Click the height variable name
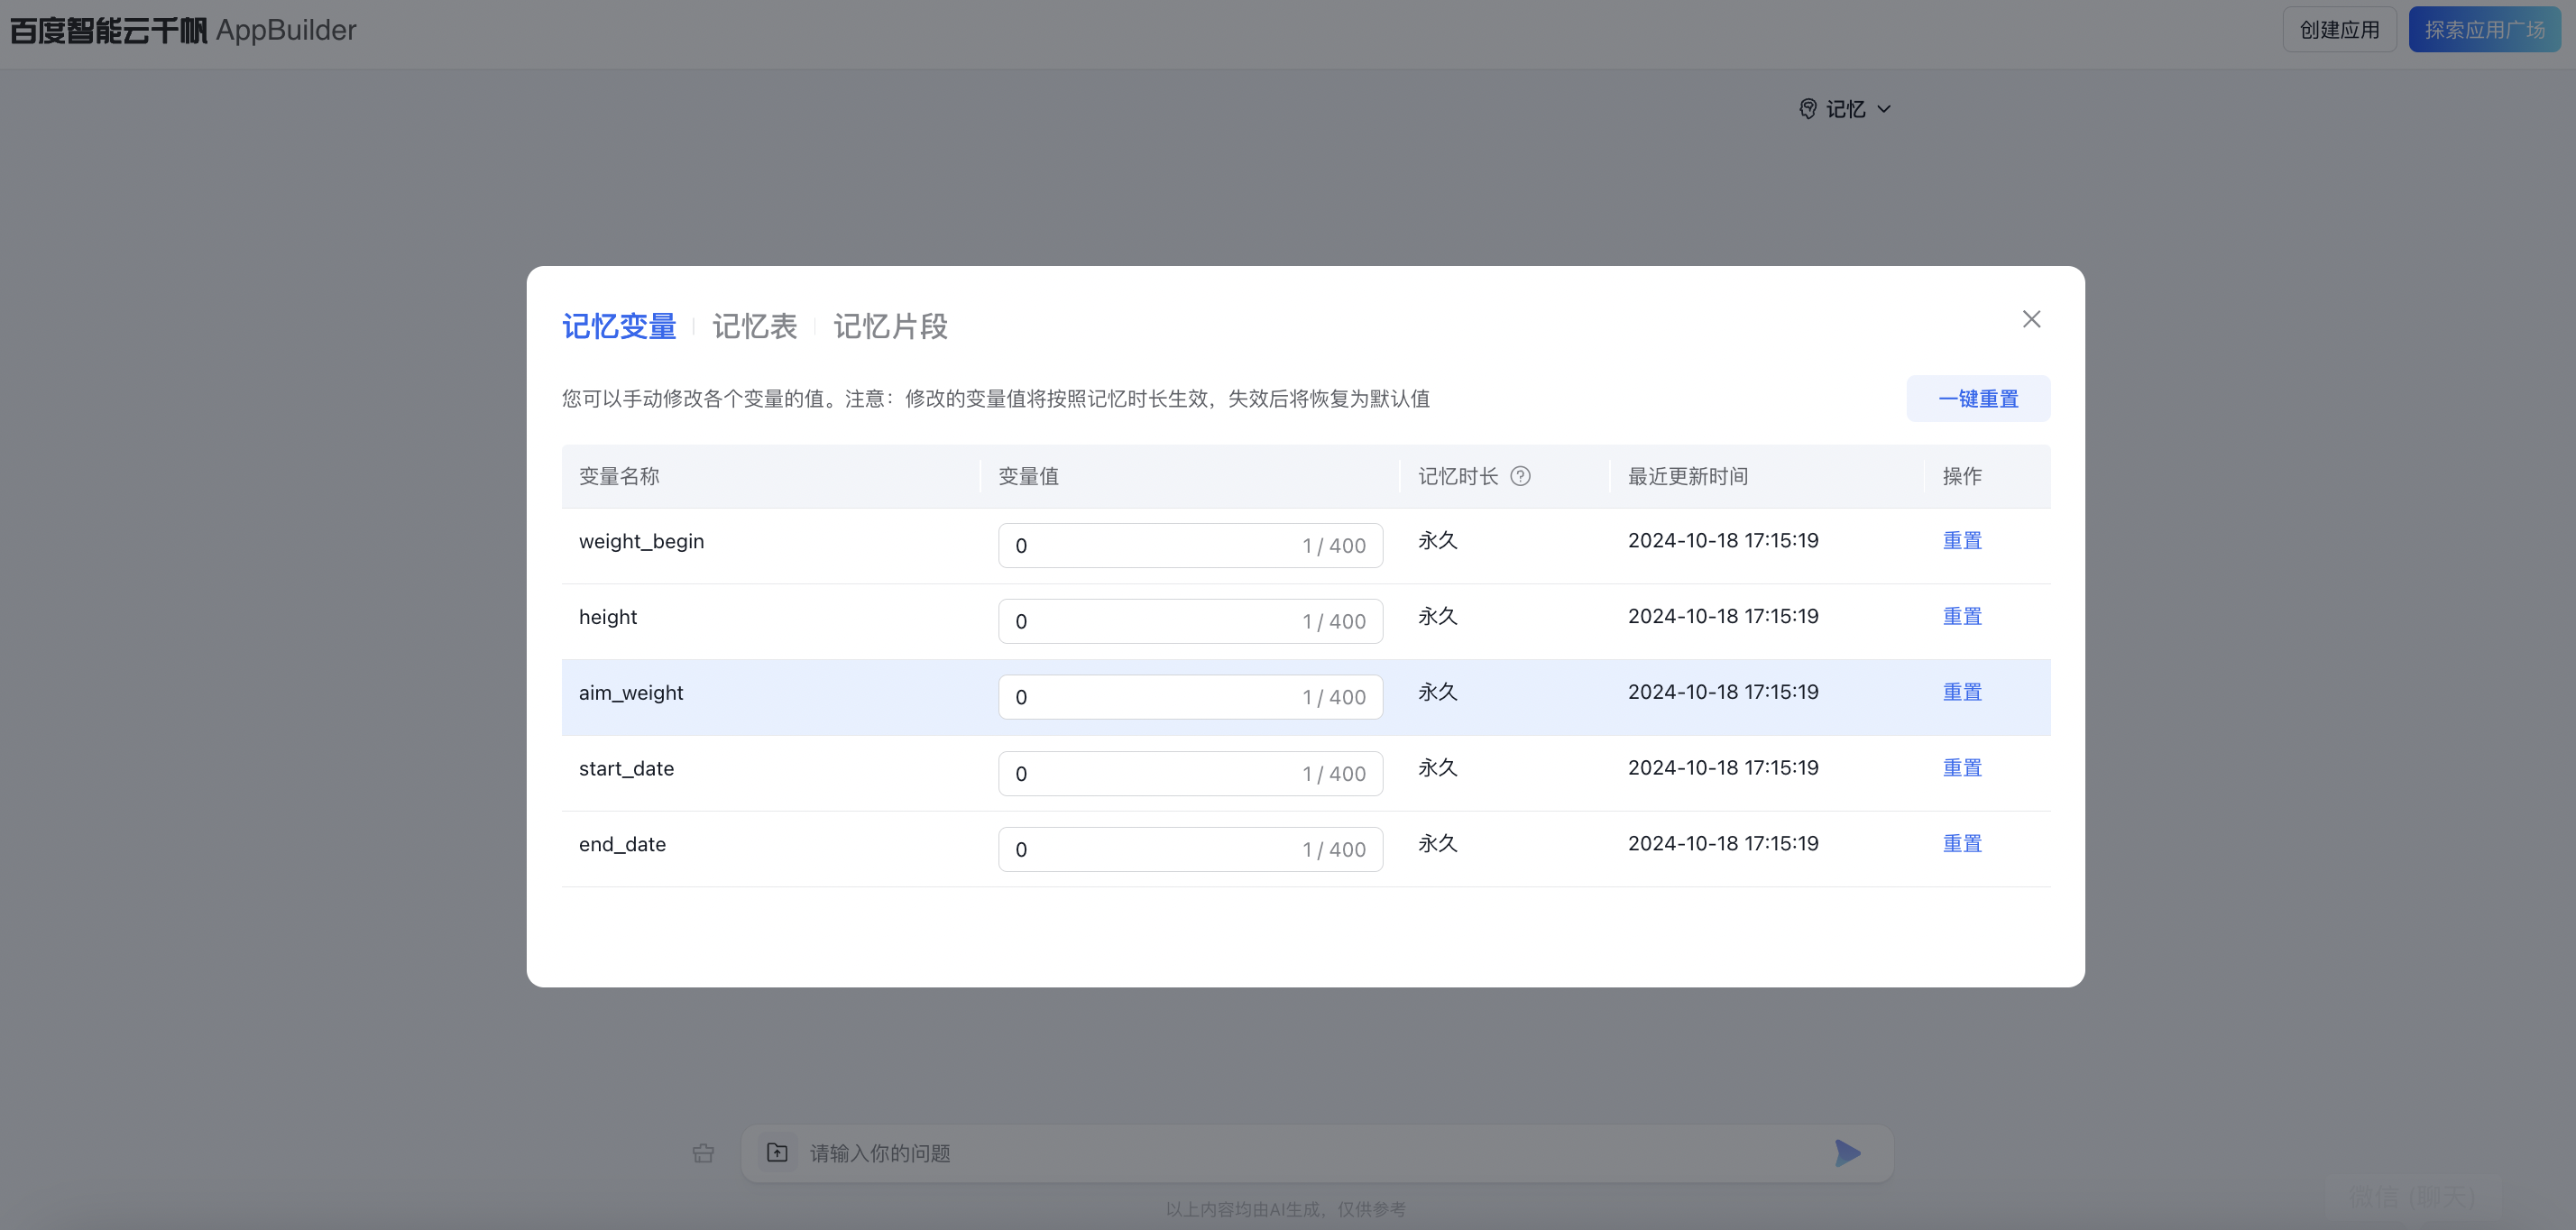The height and width of the screenshot is (1230, 2576). point(608,618)
